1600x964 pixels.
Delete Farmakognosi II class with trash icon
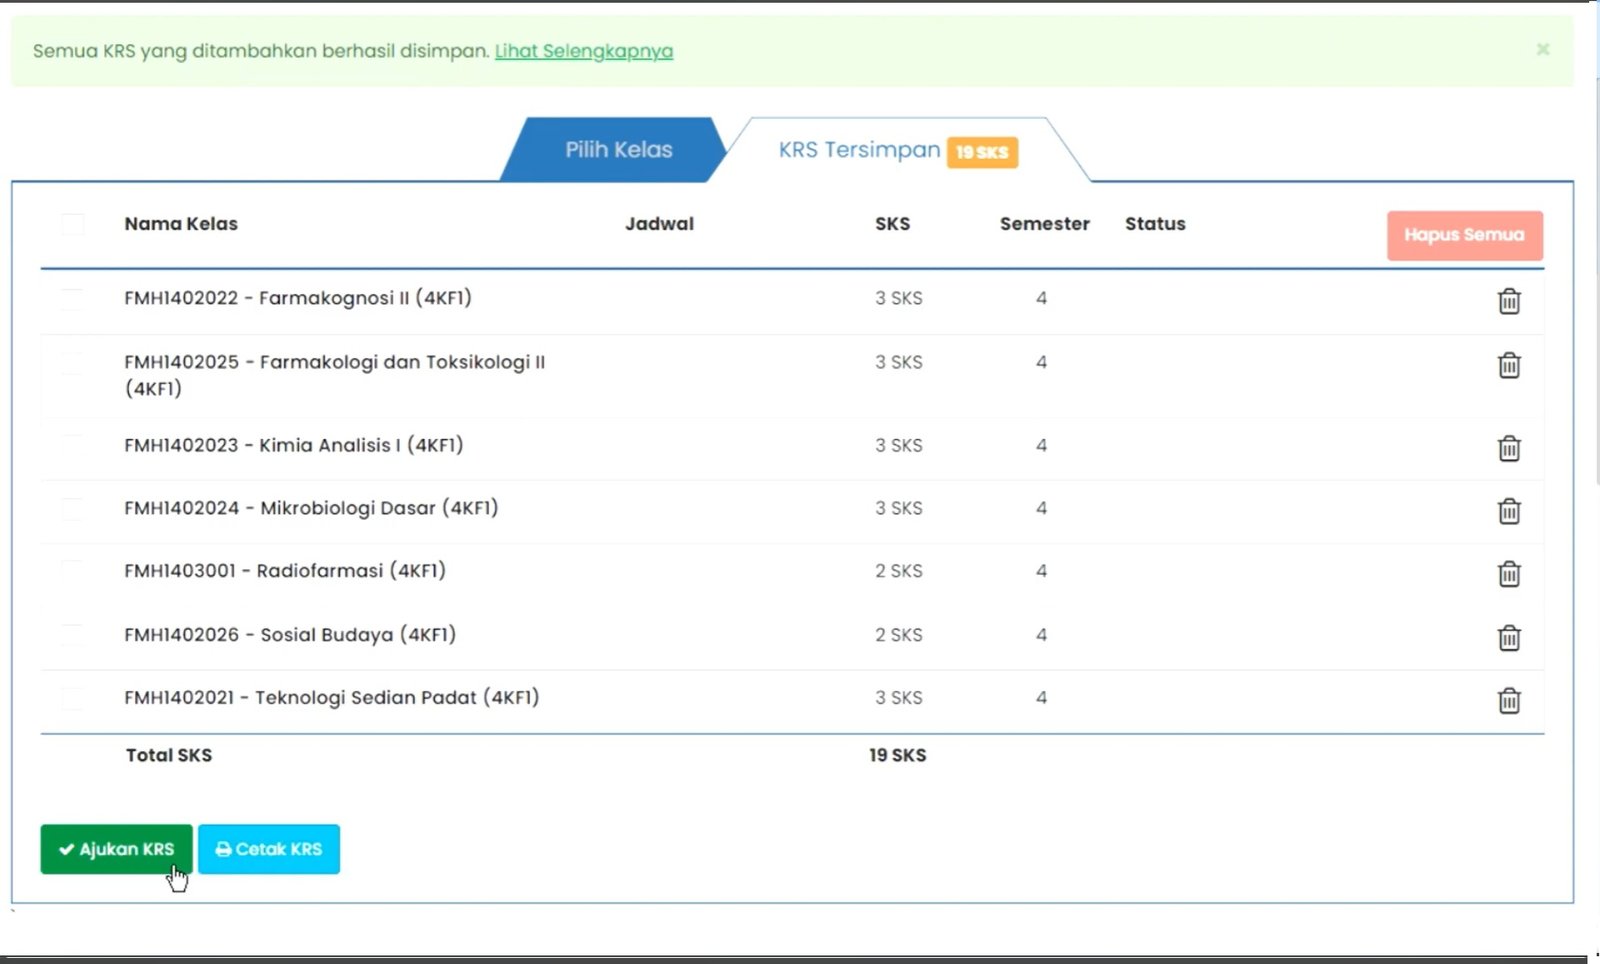[x=1509, y=301]
